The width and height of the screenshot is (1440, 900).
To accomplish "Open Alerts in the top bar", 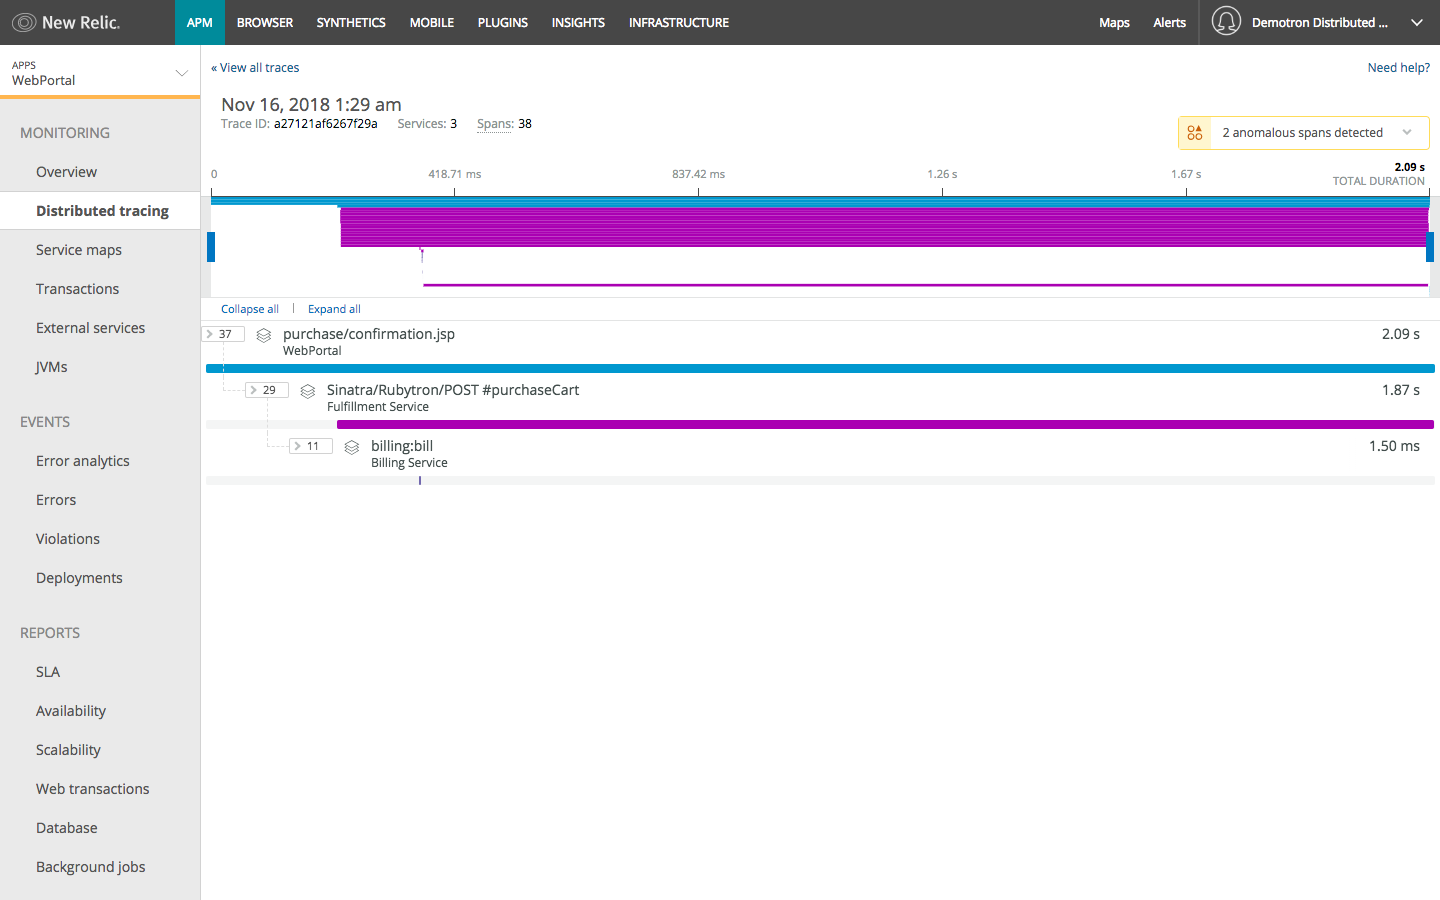I will [1169, 22].
